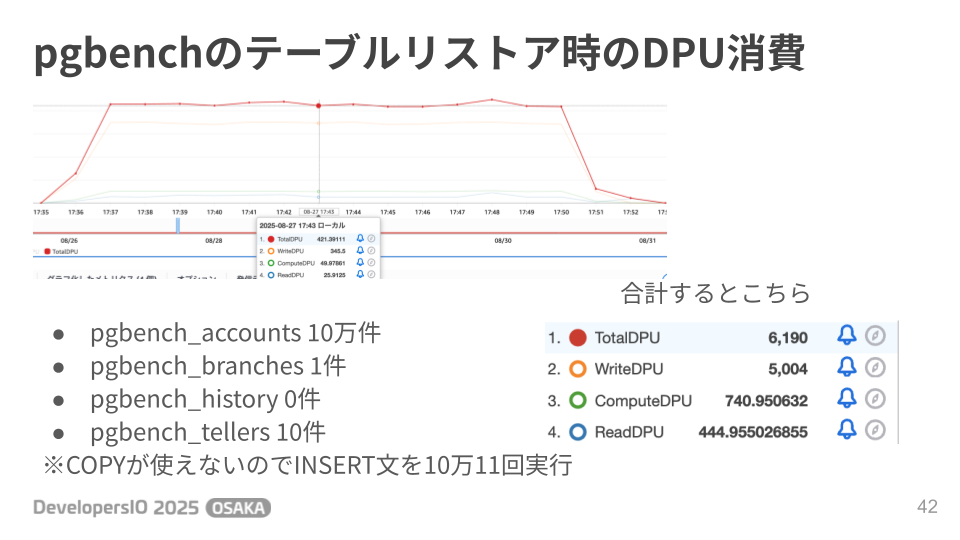This screenshot has width=960, height=540.
Task: Click the compass icon beside ReadDPU 444.955026855
Action: point(875,430)
